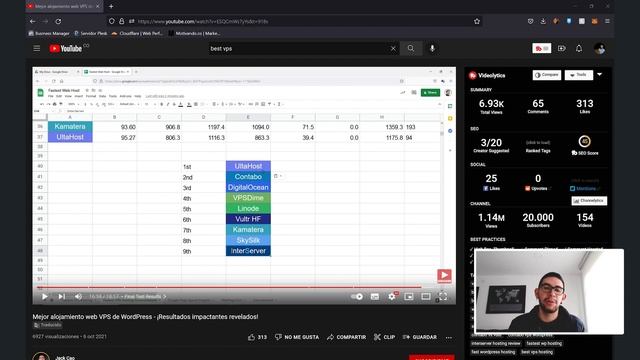Screen dimensions: 640x360
Task: Open the MetaMask fox extension icon
Action: click(595, 21)
